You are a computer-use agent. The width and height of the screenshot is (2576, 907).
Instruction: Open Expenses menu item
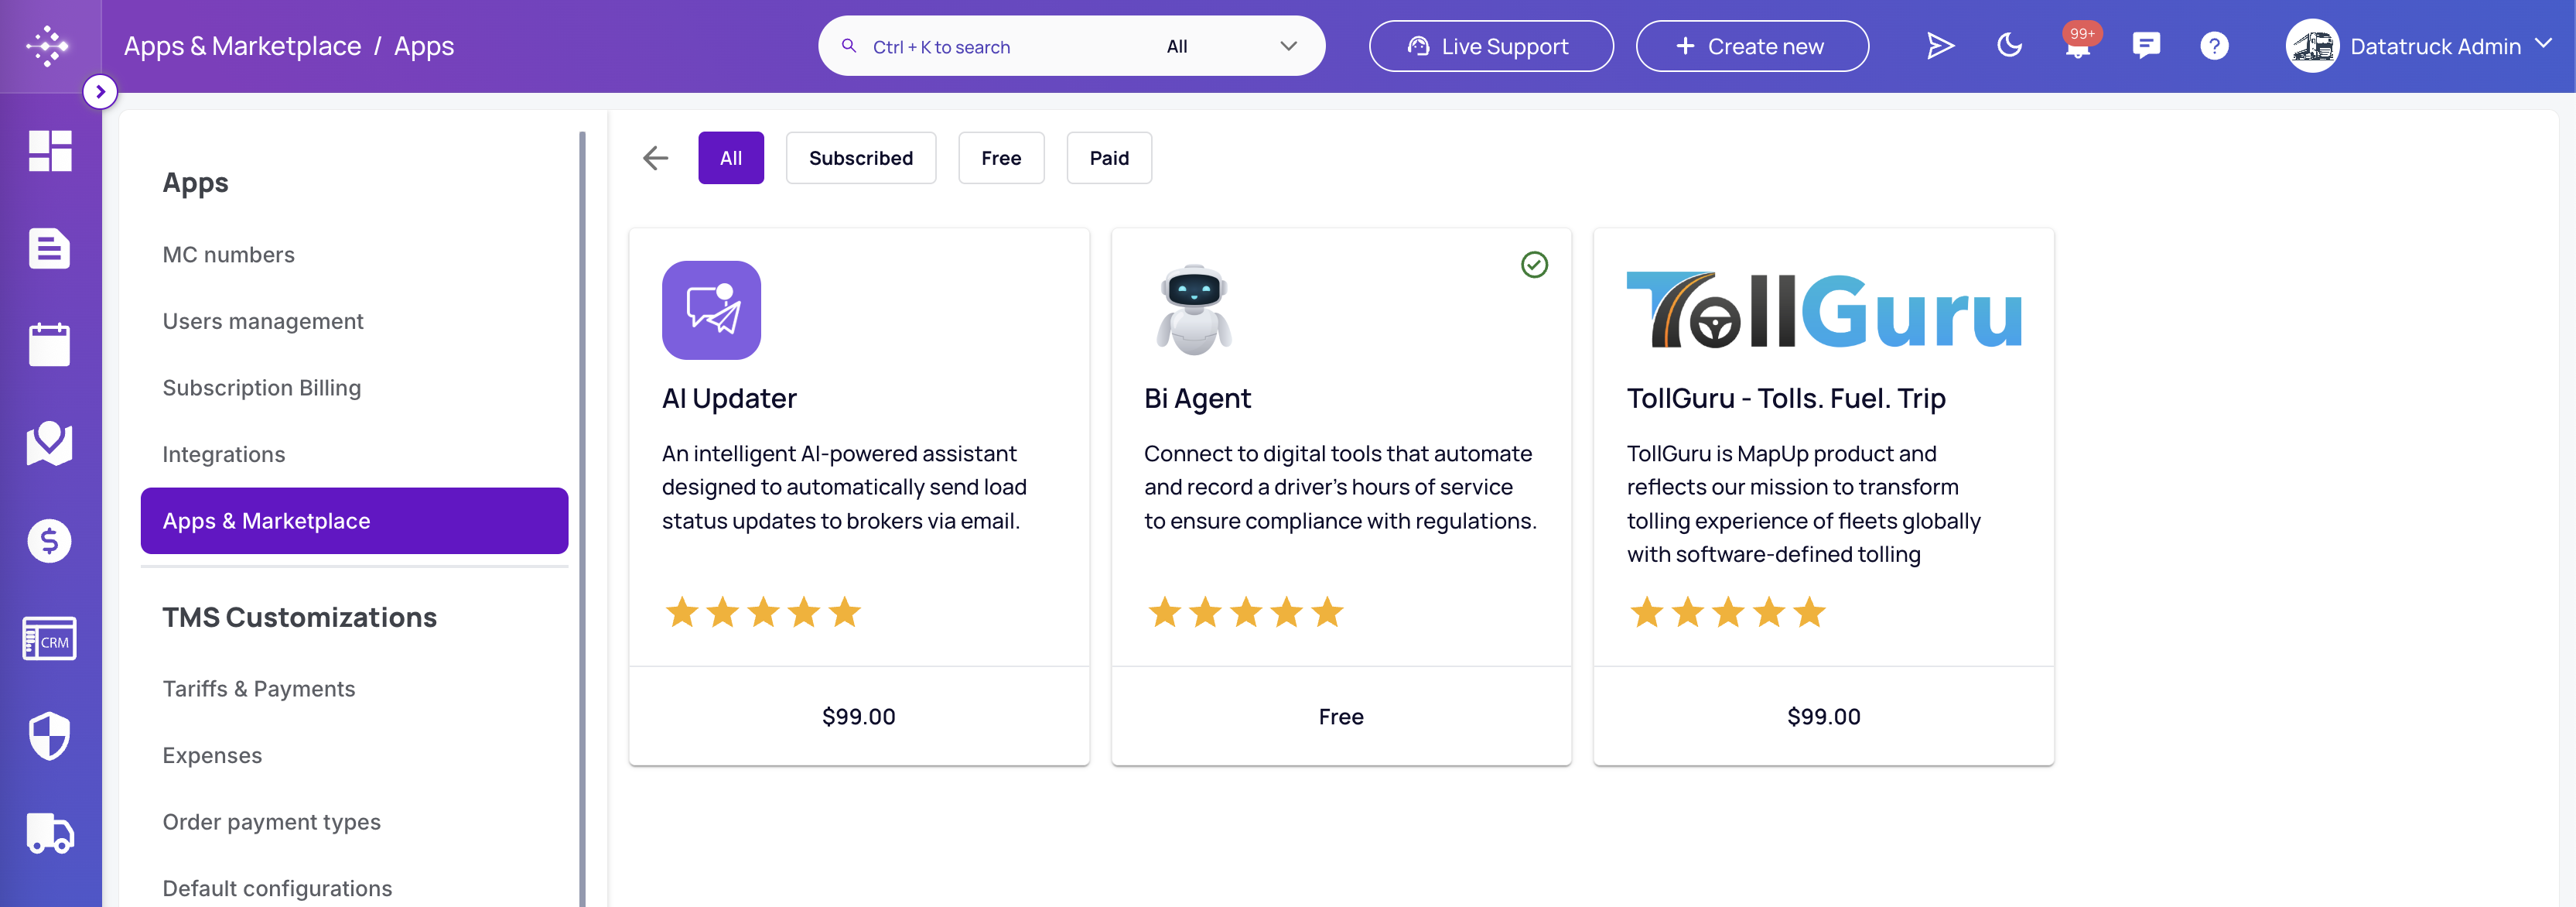coord(354,756)
